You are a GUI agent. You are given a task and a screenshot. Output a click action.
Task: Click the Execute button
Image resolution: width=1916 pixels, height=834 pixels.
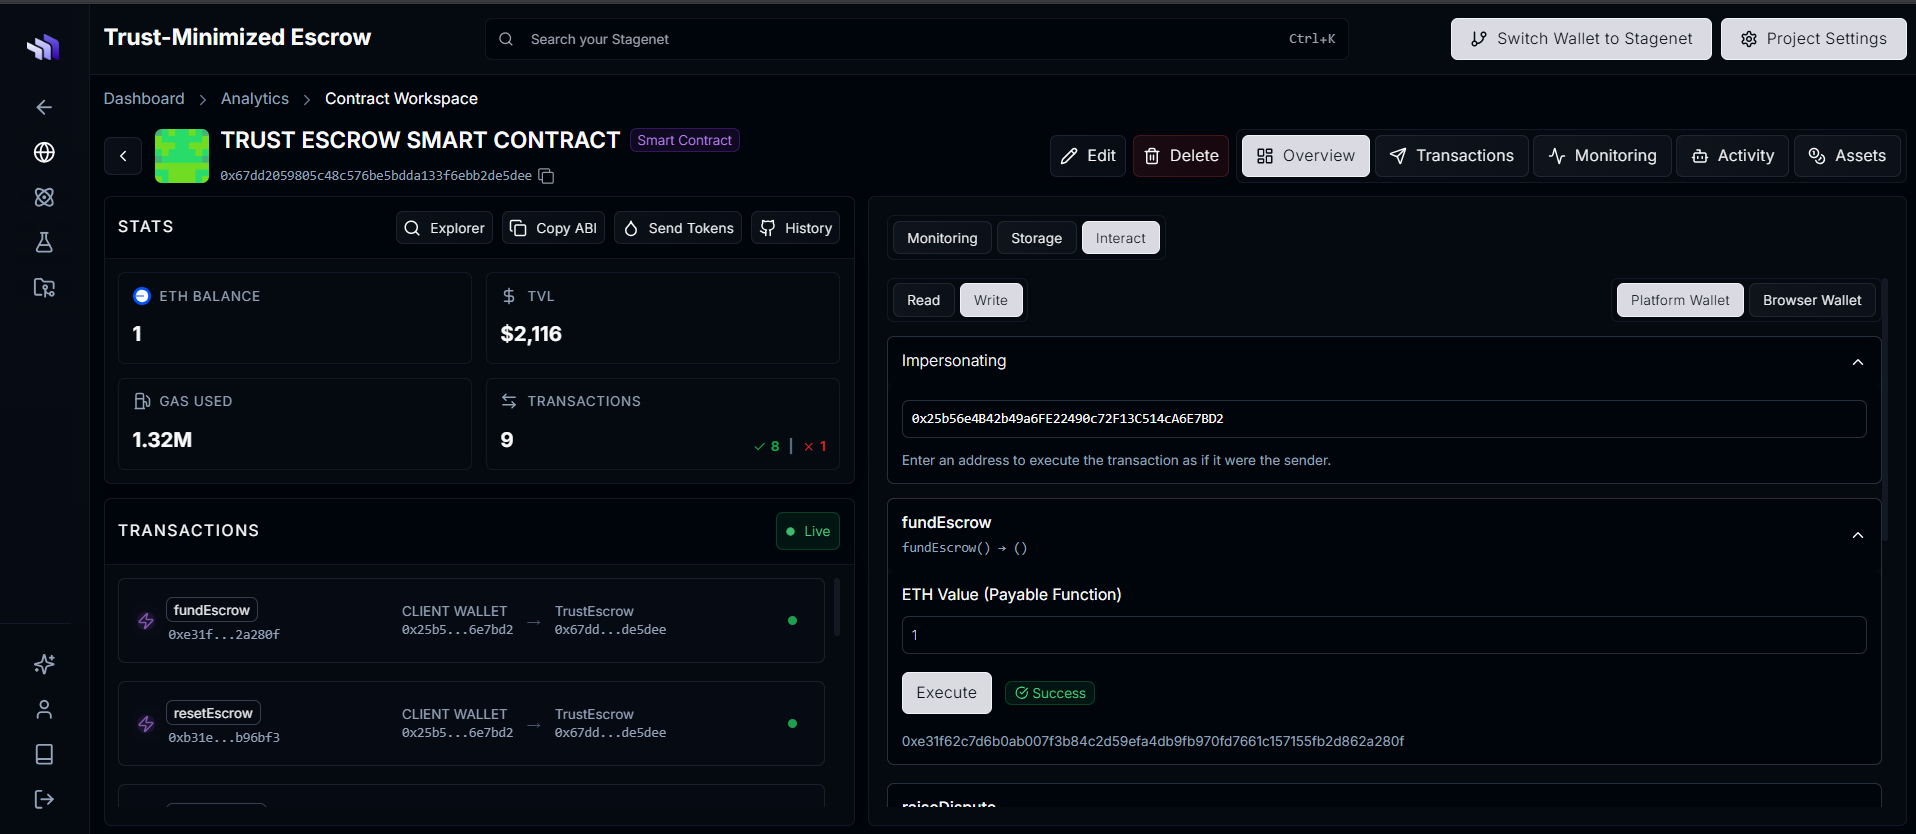[x=947, y=693]
